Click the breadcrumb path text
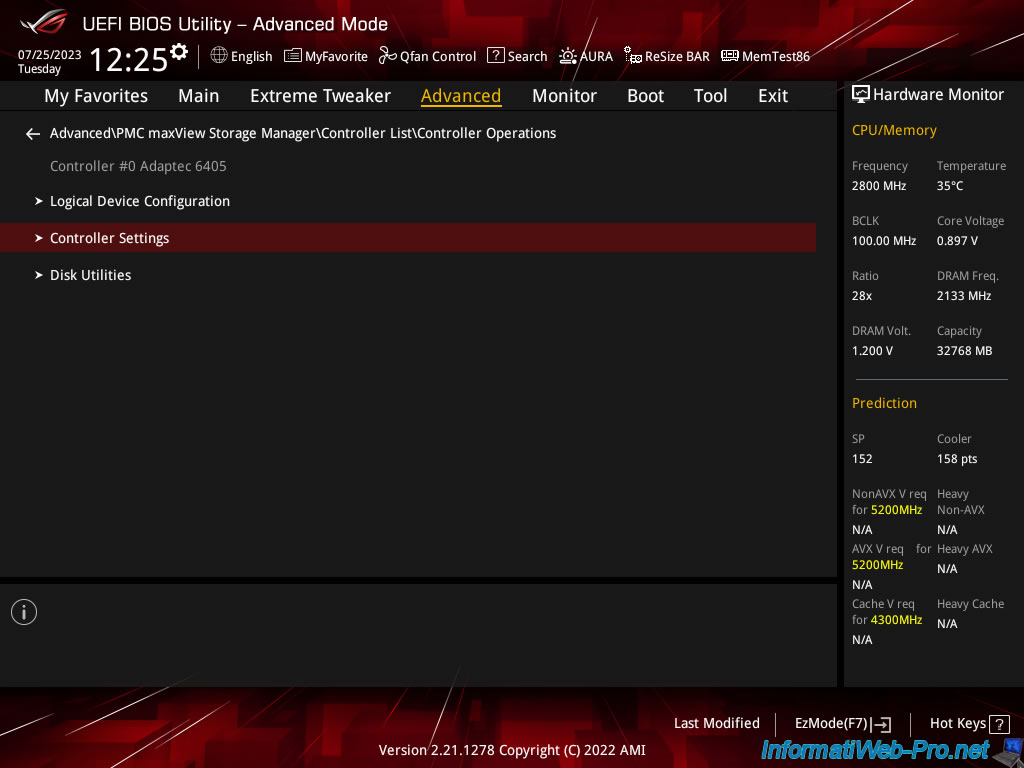Screen dimensions: 1024x768 (x=303, y=133)
